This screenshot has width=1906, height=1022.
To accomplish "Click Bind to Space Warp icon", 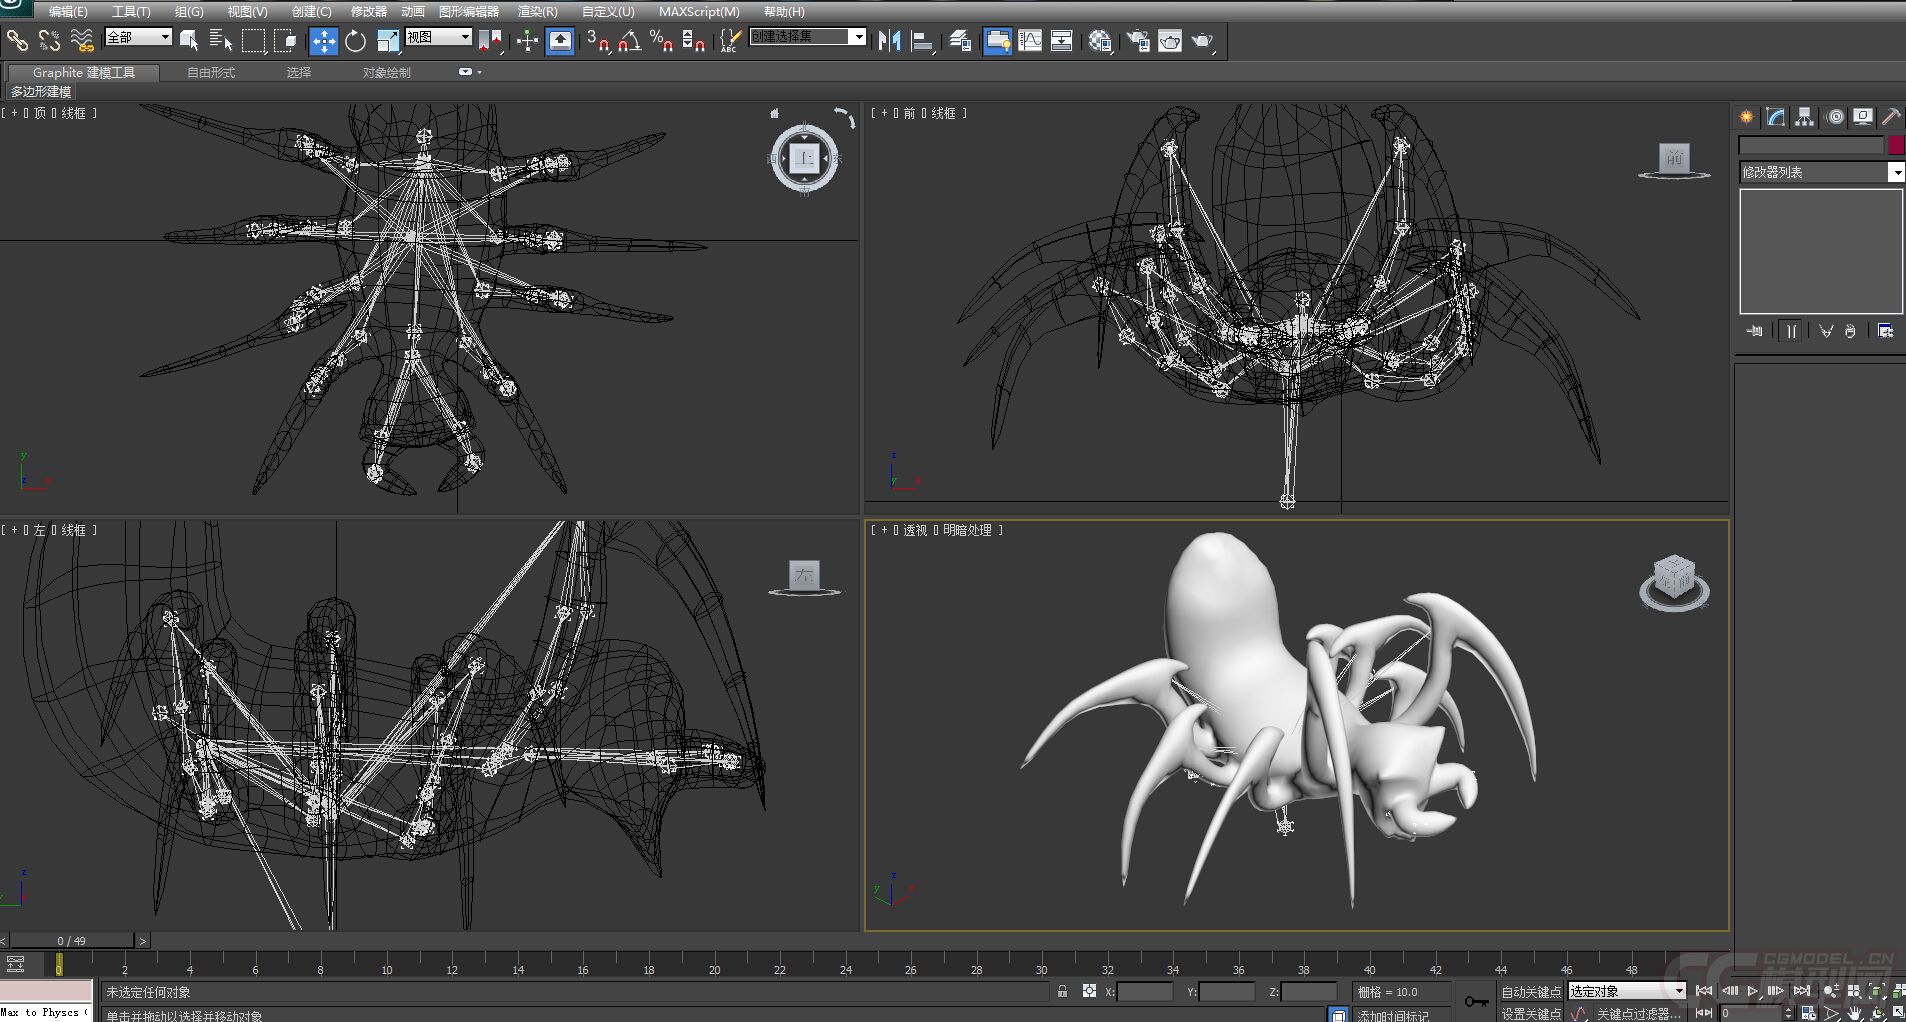I will click(x=82, y=40).
